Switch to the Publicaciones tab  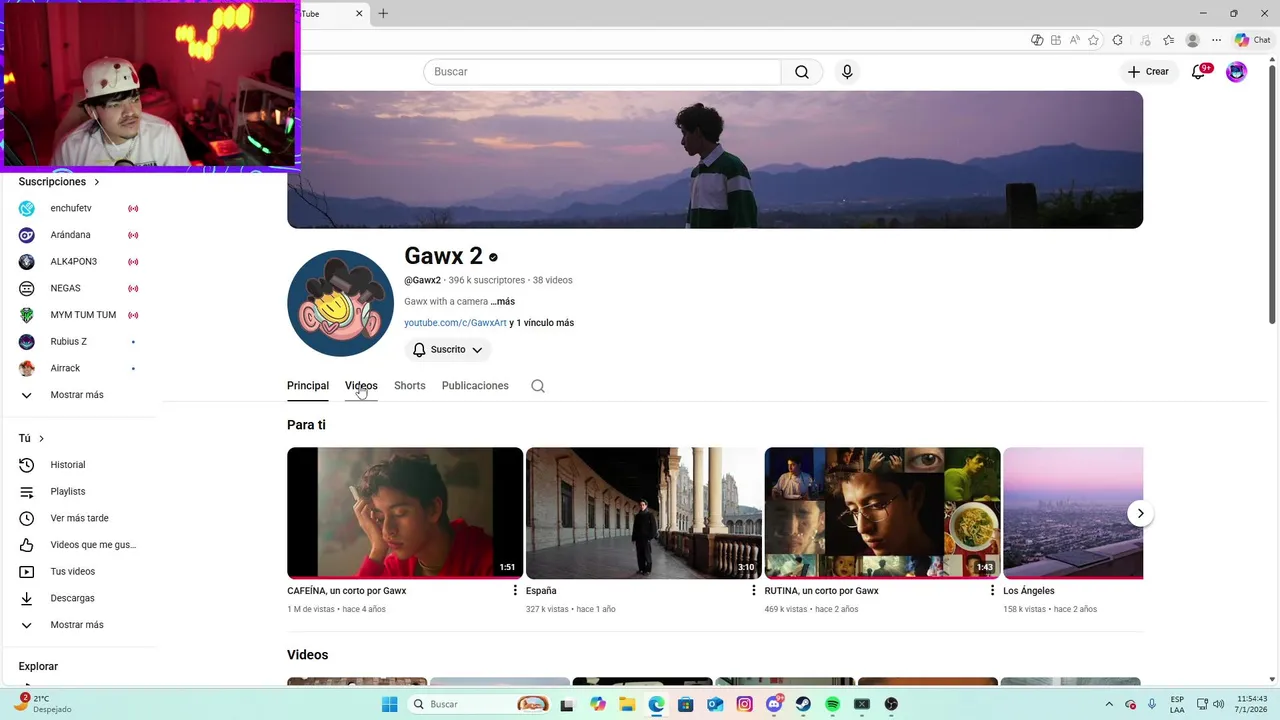coord(475,386)
